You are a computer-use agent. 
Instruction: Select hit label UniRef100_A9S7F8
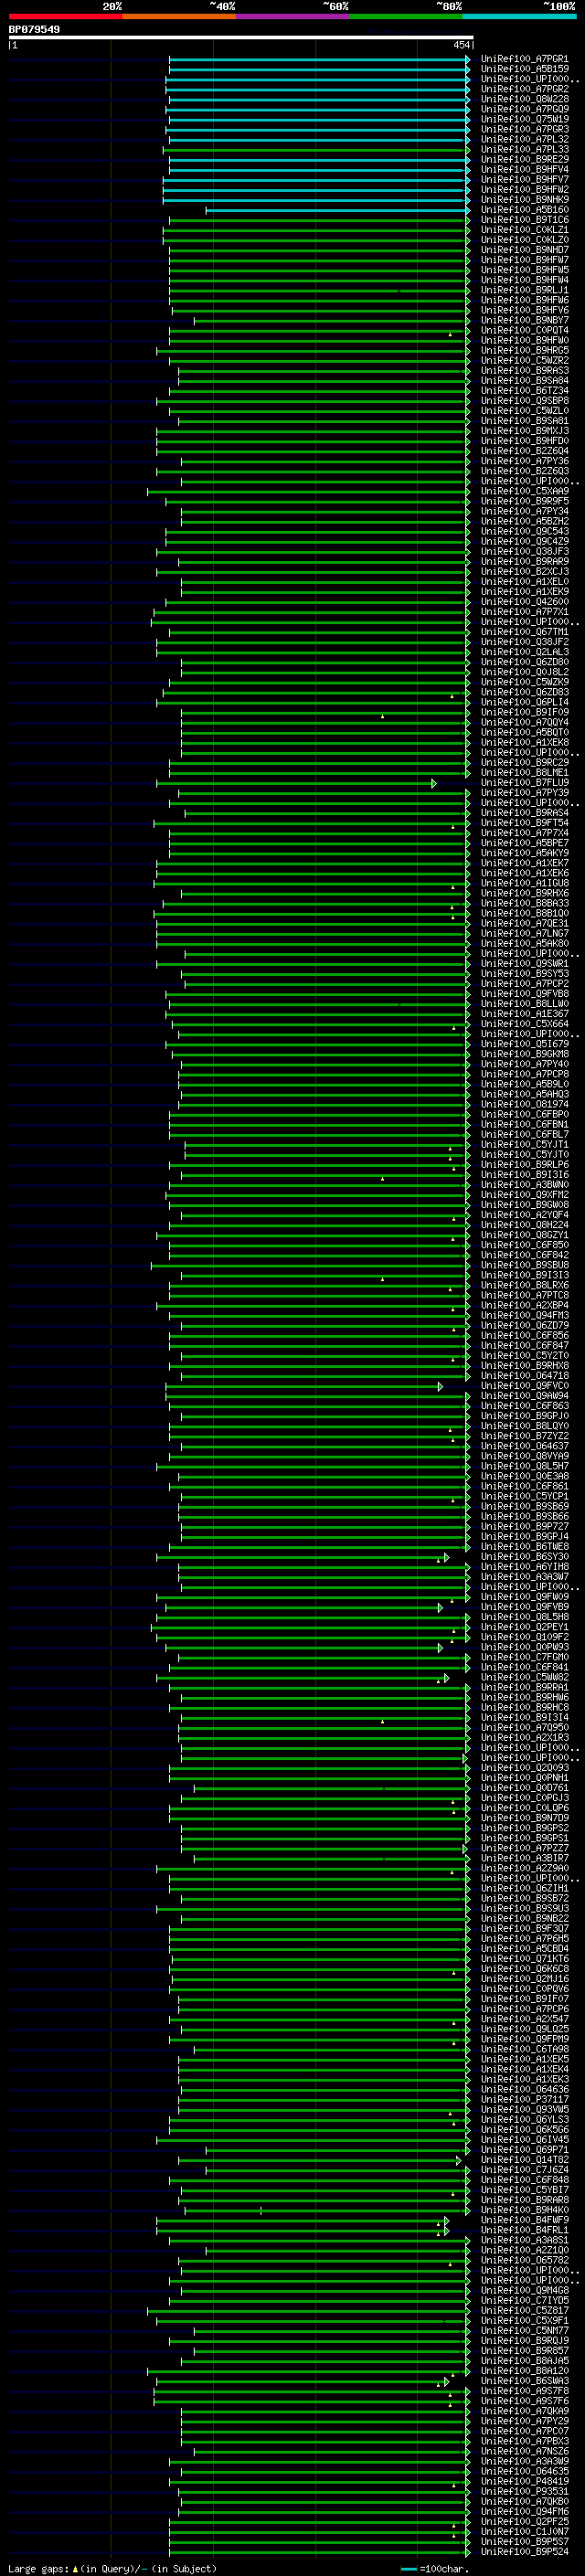pyautogui.click(x=524, y=2390)
